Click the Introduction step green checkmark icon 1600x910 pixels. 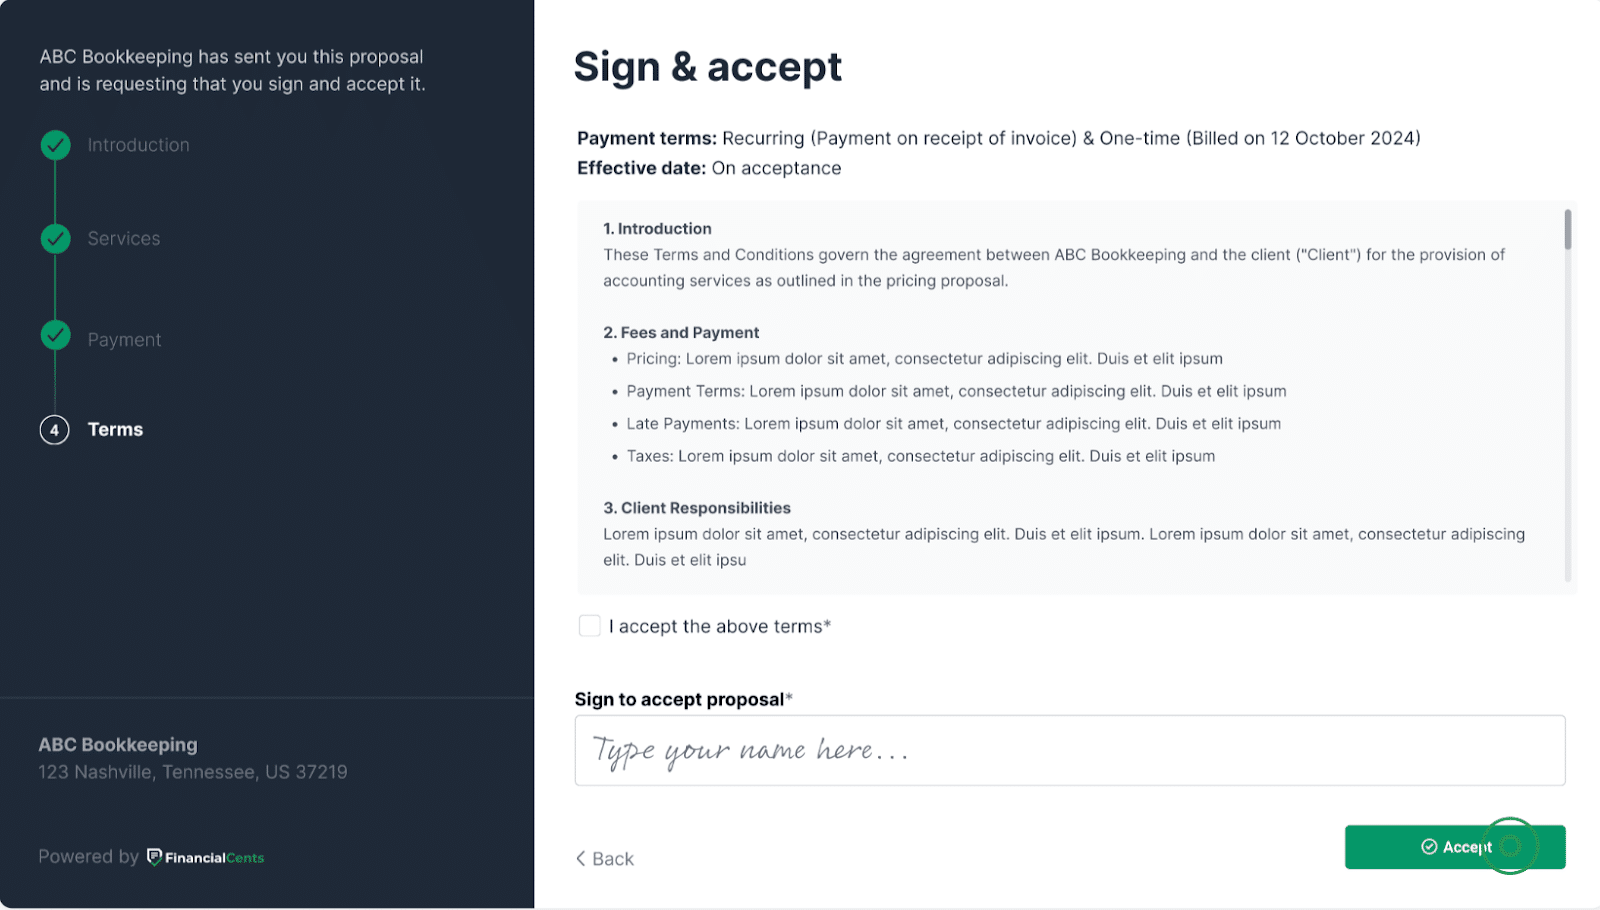(56, 145)
